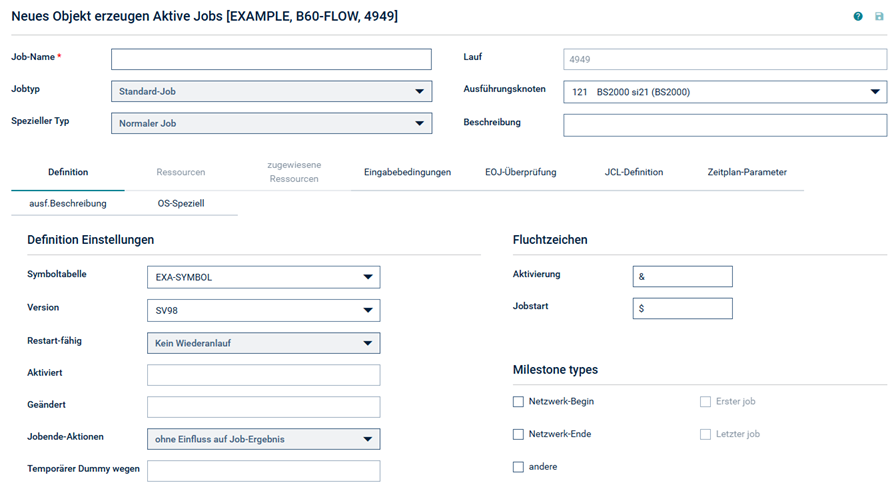The width and height of the screenshot is (890, 495).
Task: Focus the Job-Name input field
Action: [x=271, y=59]
